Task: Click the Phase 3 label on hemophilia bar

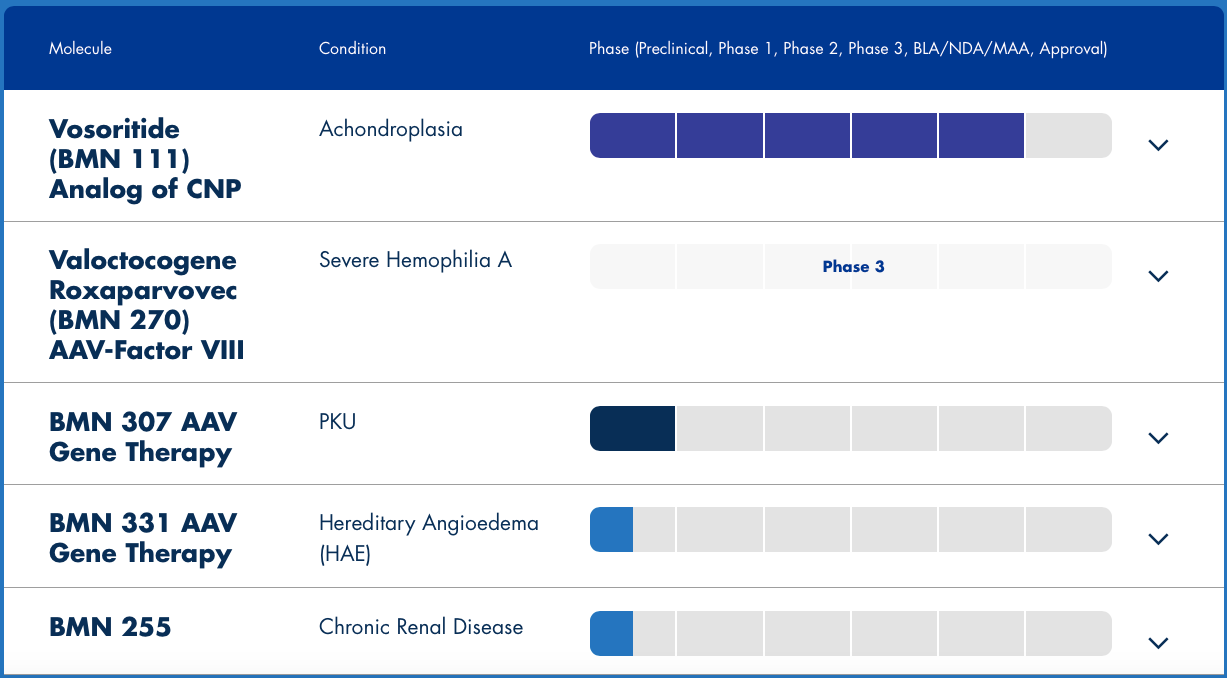Action: (853, 267)
